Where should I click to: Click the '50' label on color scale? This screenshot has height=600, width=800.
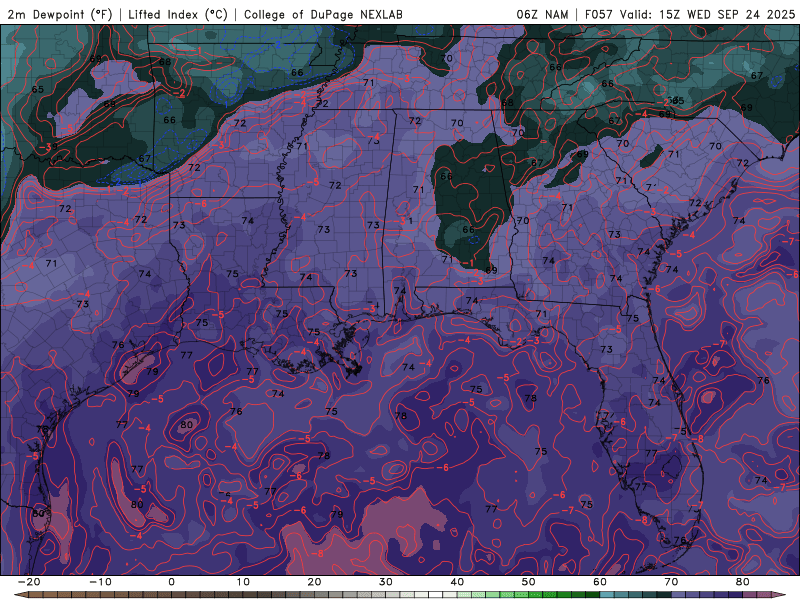(529, 582)
